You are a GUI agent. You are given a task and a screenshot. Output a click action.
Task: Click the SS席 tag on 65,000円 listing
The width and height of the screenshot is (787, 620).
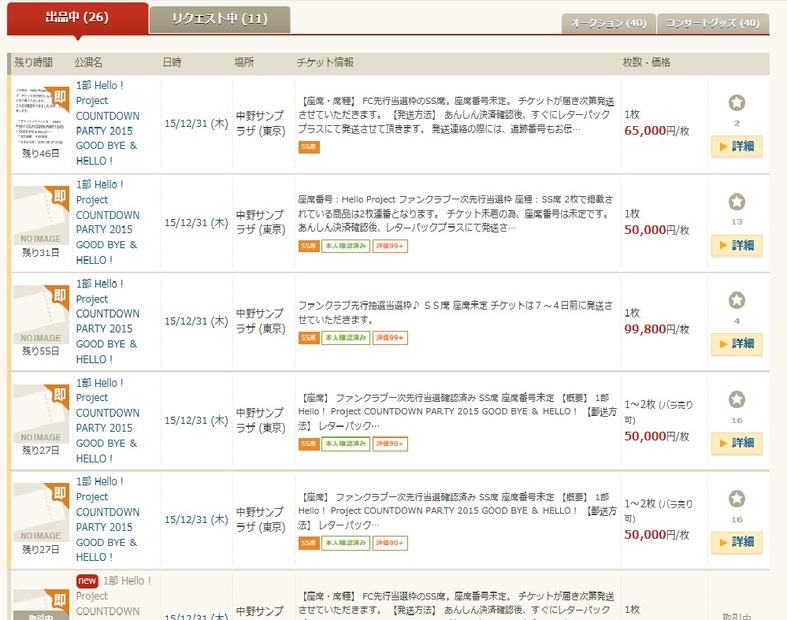(309, 147)
